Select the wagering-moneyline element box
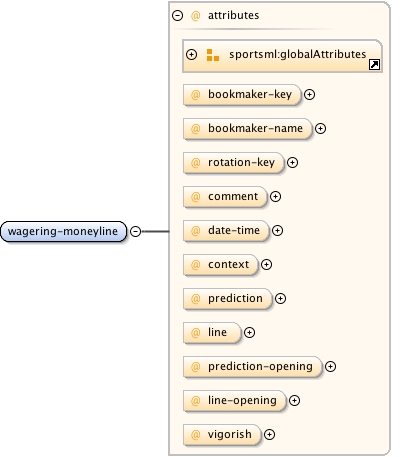Screen dimensions: 408x457 tap(64, 231)
